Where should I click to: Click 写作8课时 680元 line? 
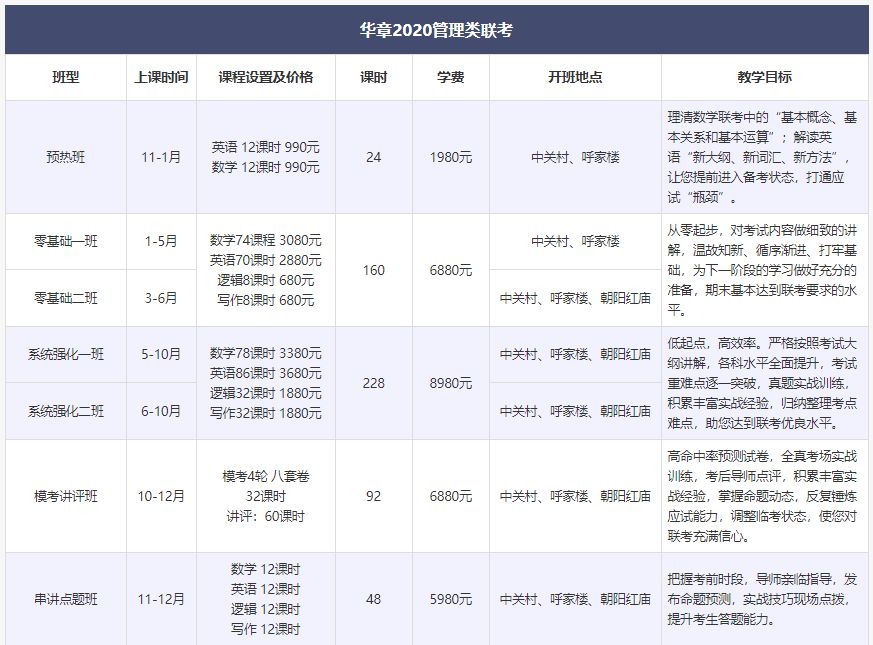pyautogui.click(x=266, y=300)
